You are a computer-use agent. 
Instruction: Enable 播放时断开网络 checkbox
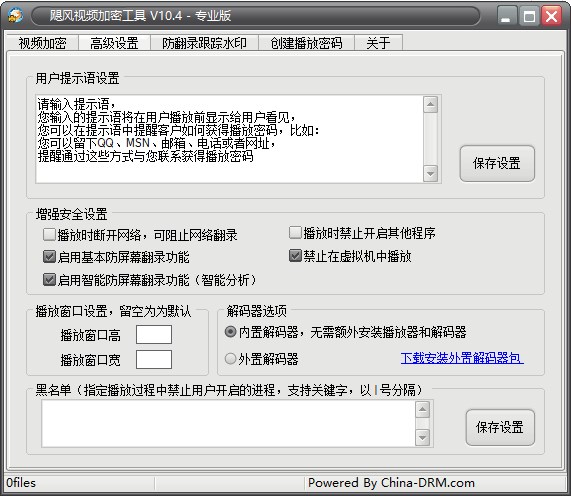click(x=49, y=235)
